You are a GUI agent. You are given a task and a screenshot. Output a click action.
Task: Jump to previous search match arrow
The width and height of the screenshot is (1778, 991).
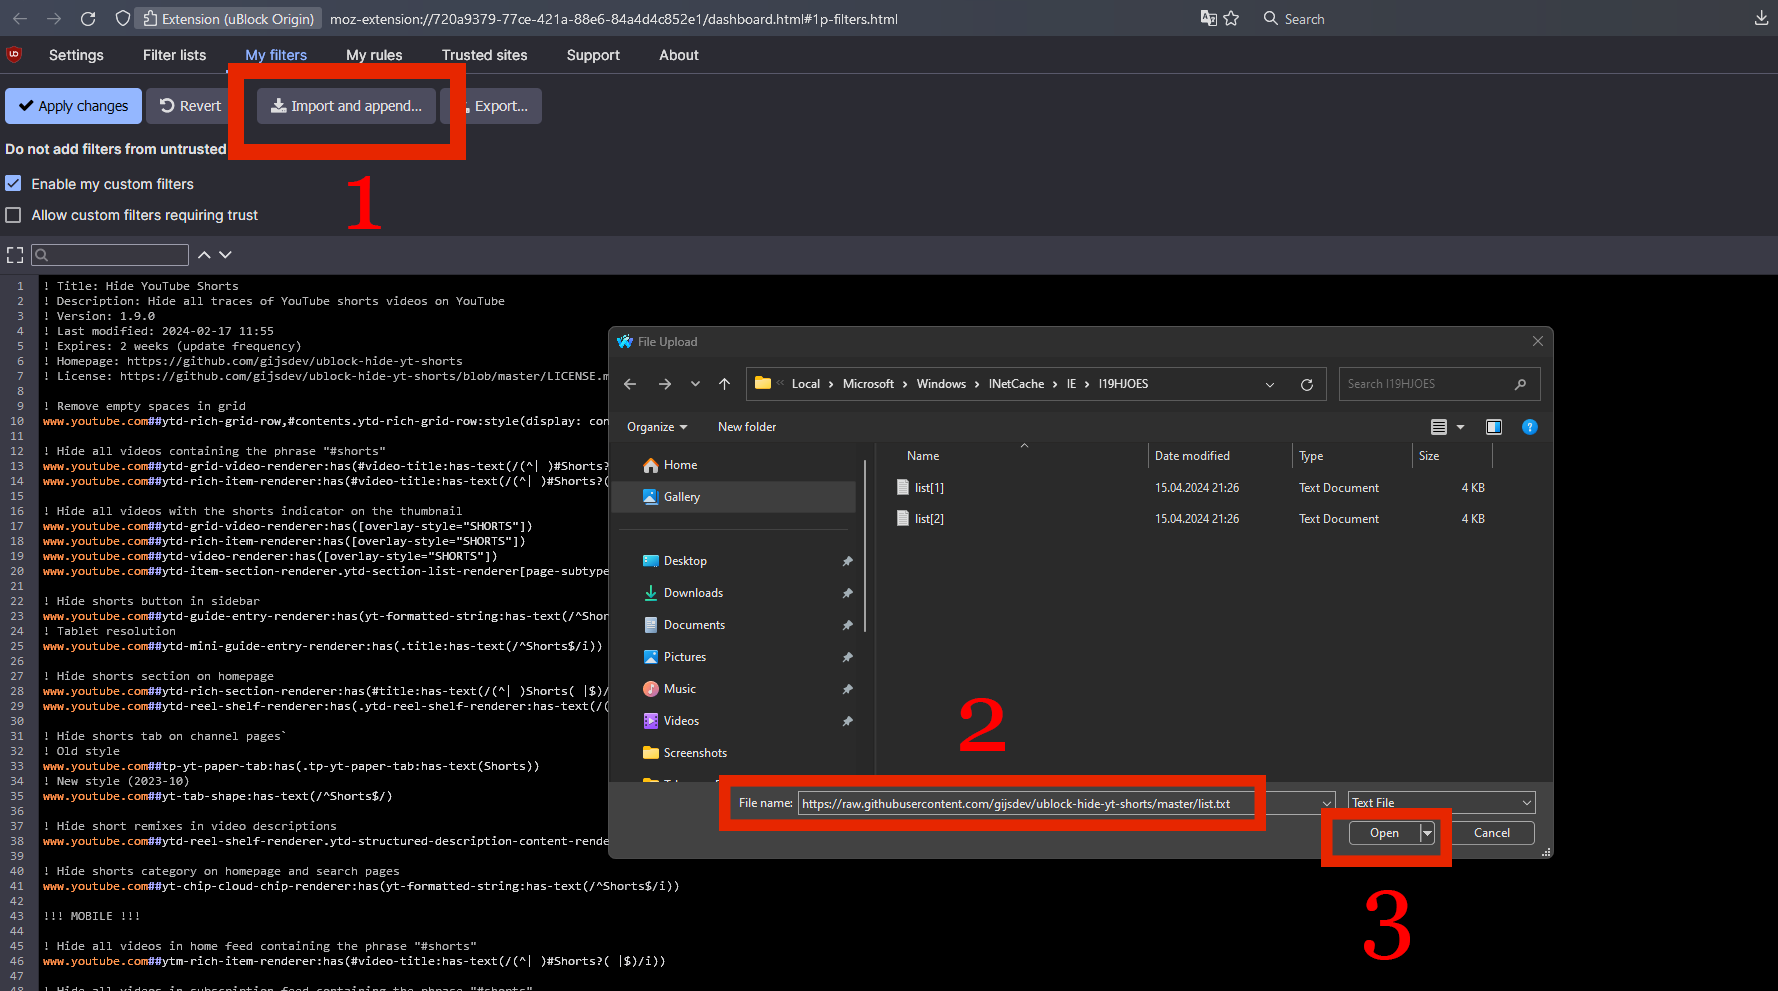coord(204,255)
